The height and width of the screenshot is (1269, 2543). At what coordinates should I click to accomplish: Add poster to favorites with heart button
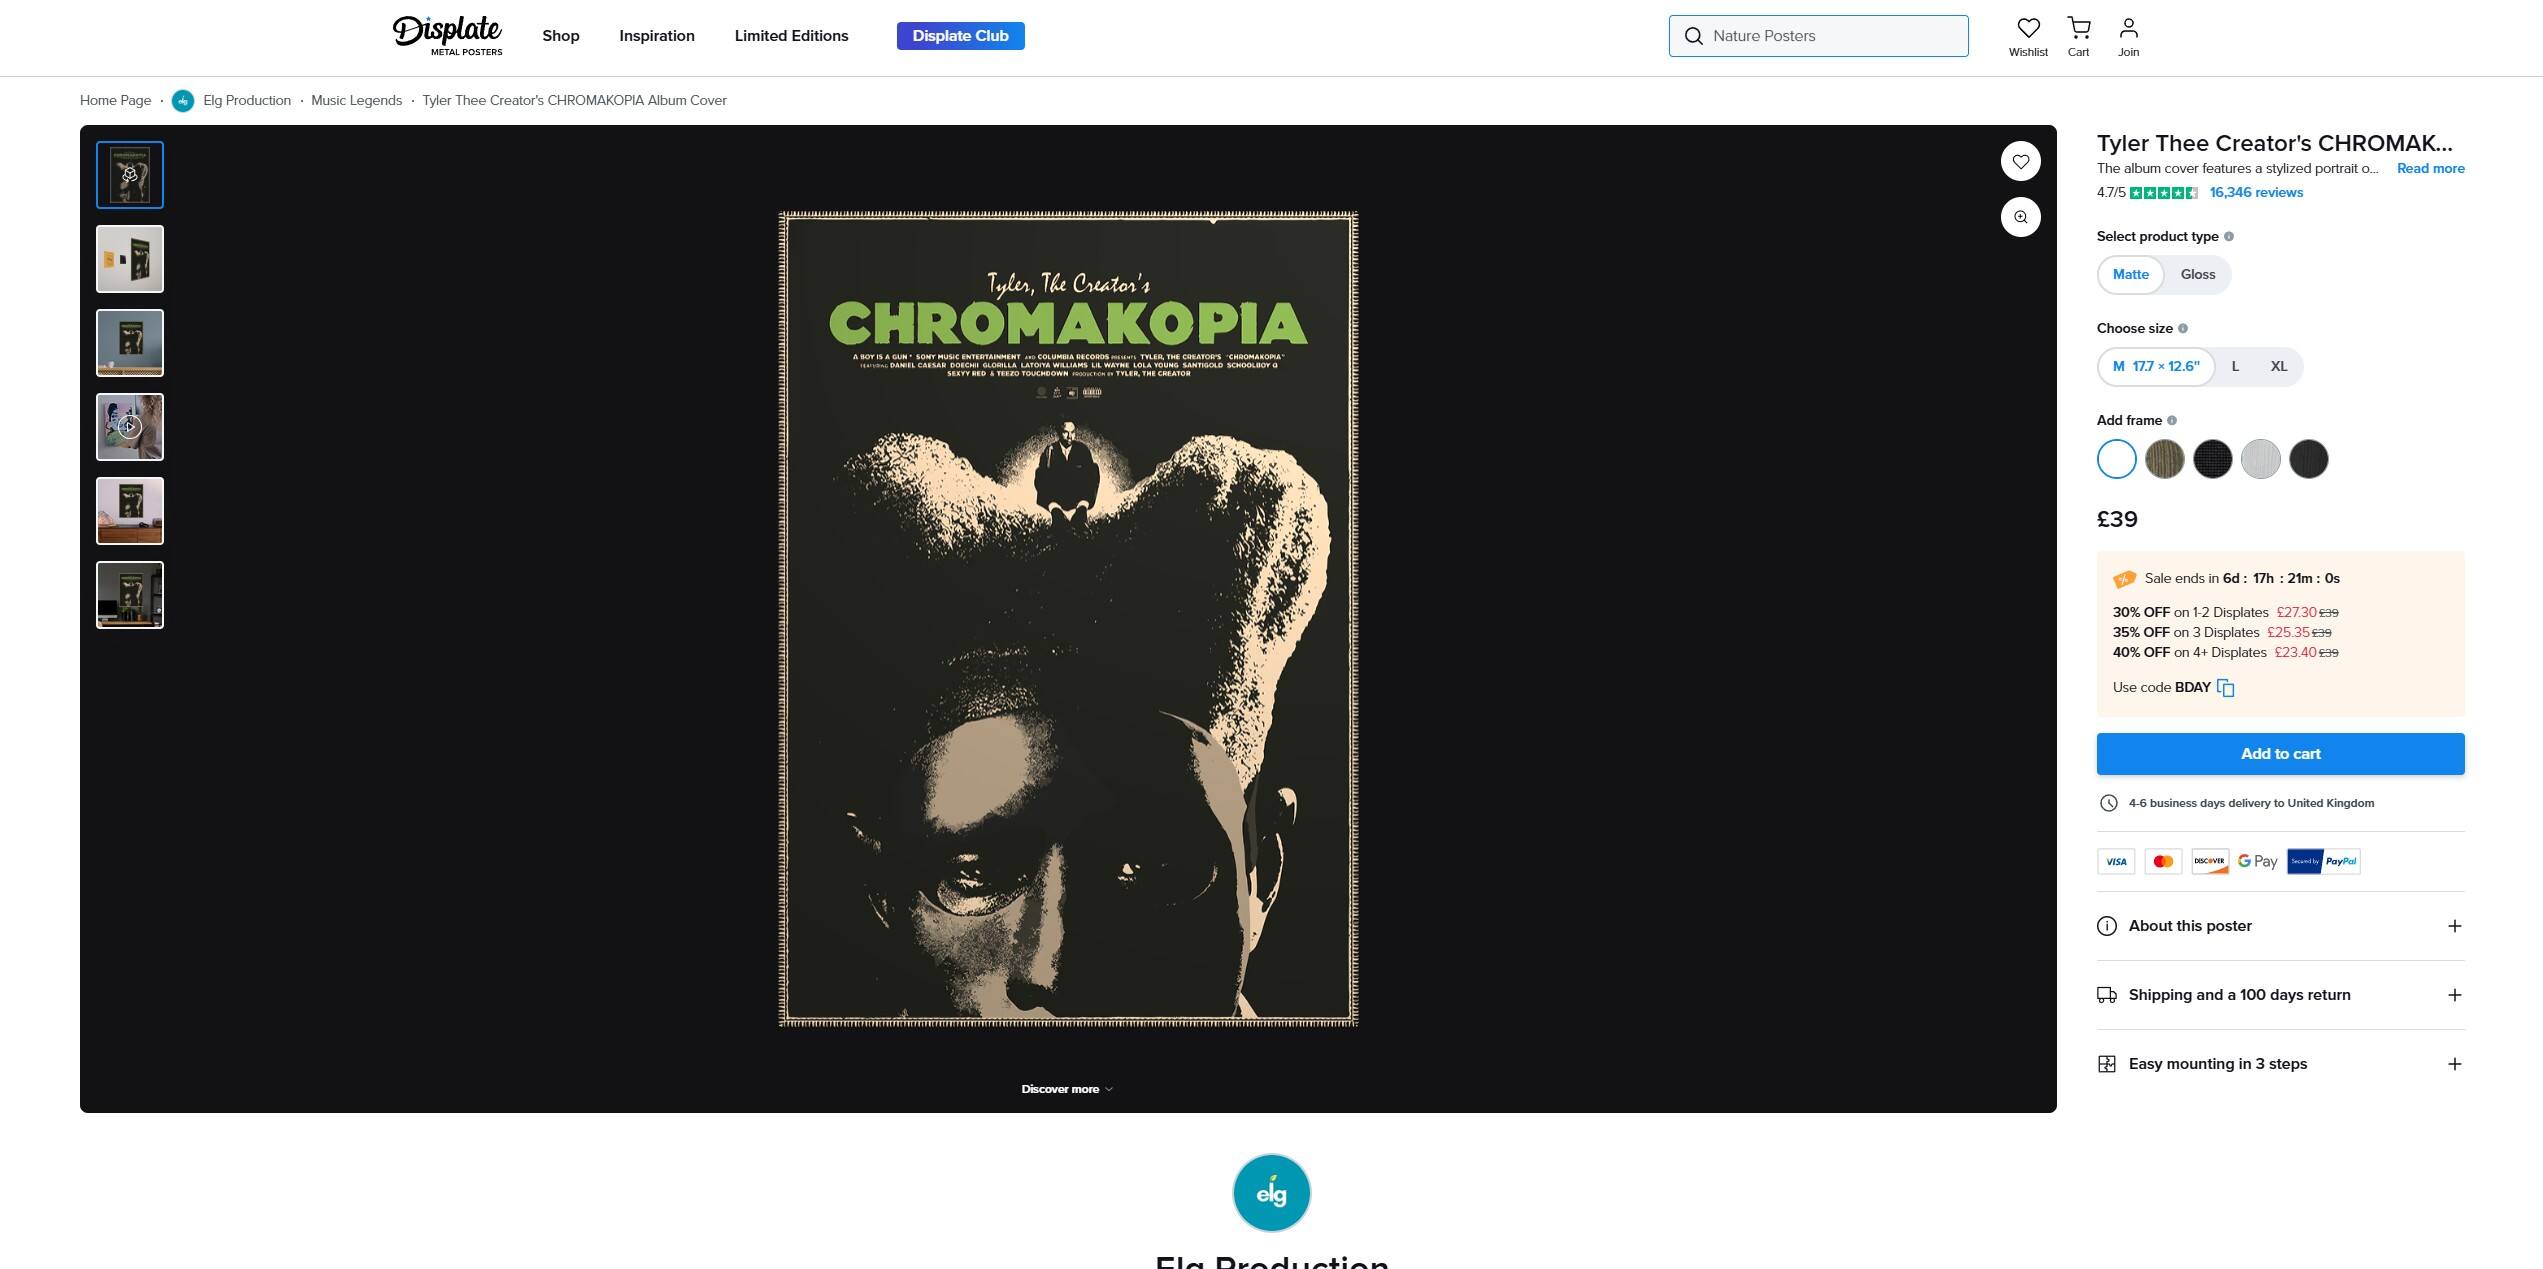pos(2020,161)
